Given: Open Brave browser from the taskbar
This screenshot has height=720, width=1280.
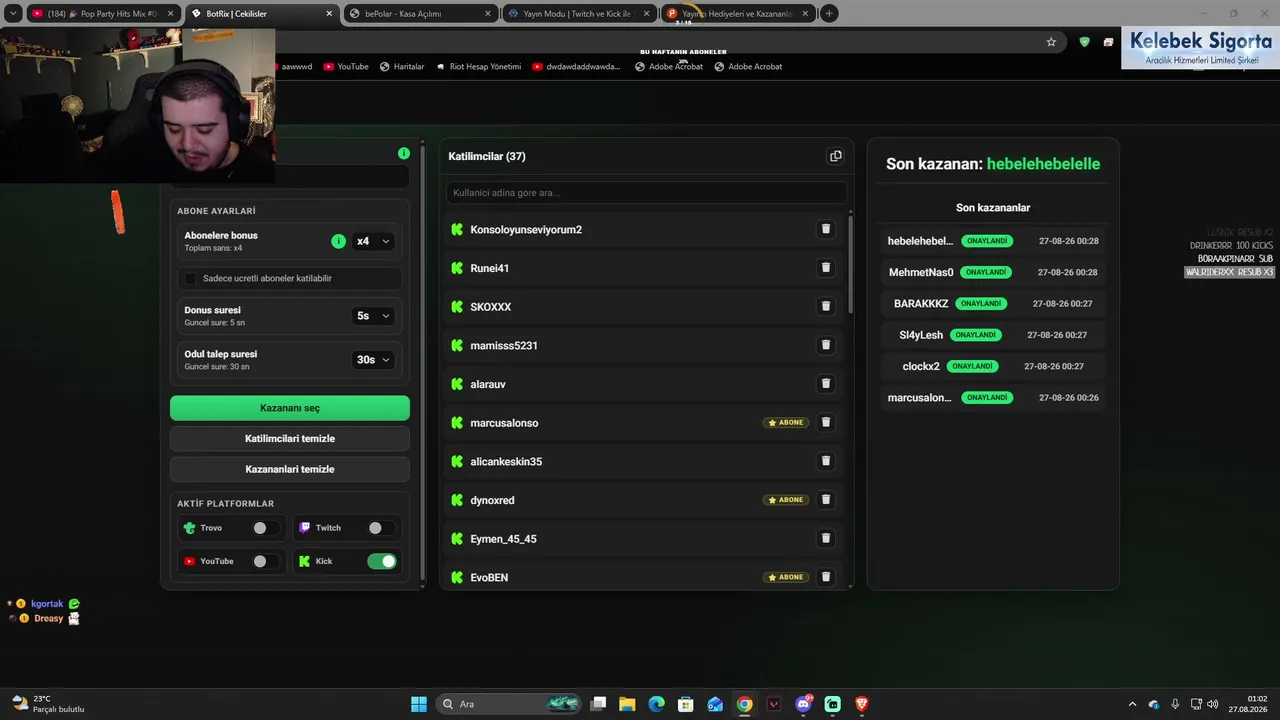Looking at the screenshot, I should click(862, 704).
